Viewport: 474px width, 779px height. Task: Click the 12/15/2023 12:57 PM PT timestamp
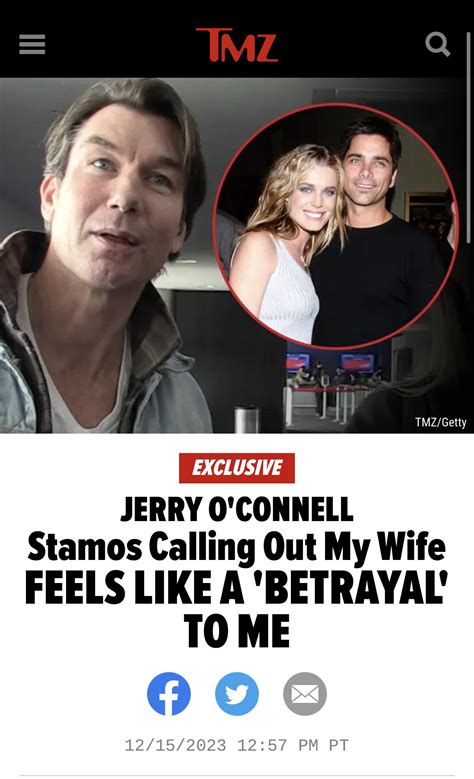click(237, 745)
